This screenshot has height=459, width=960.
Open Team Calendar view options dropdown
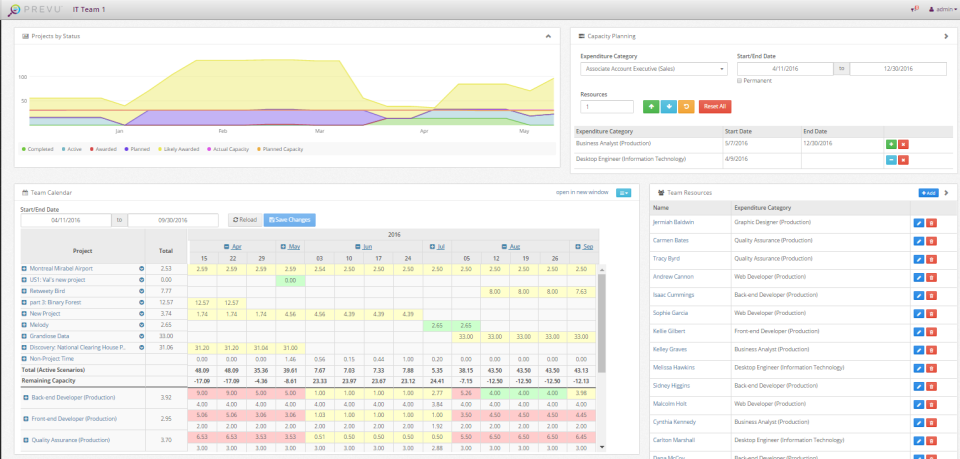(x=623, y=192)
